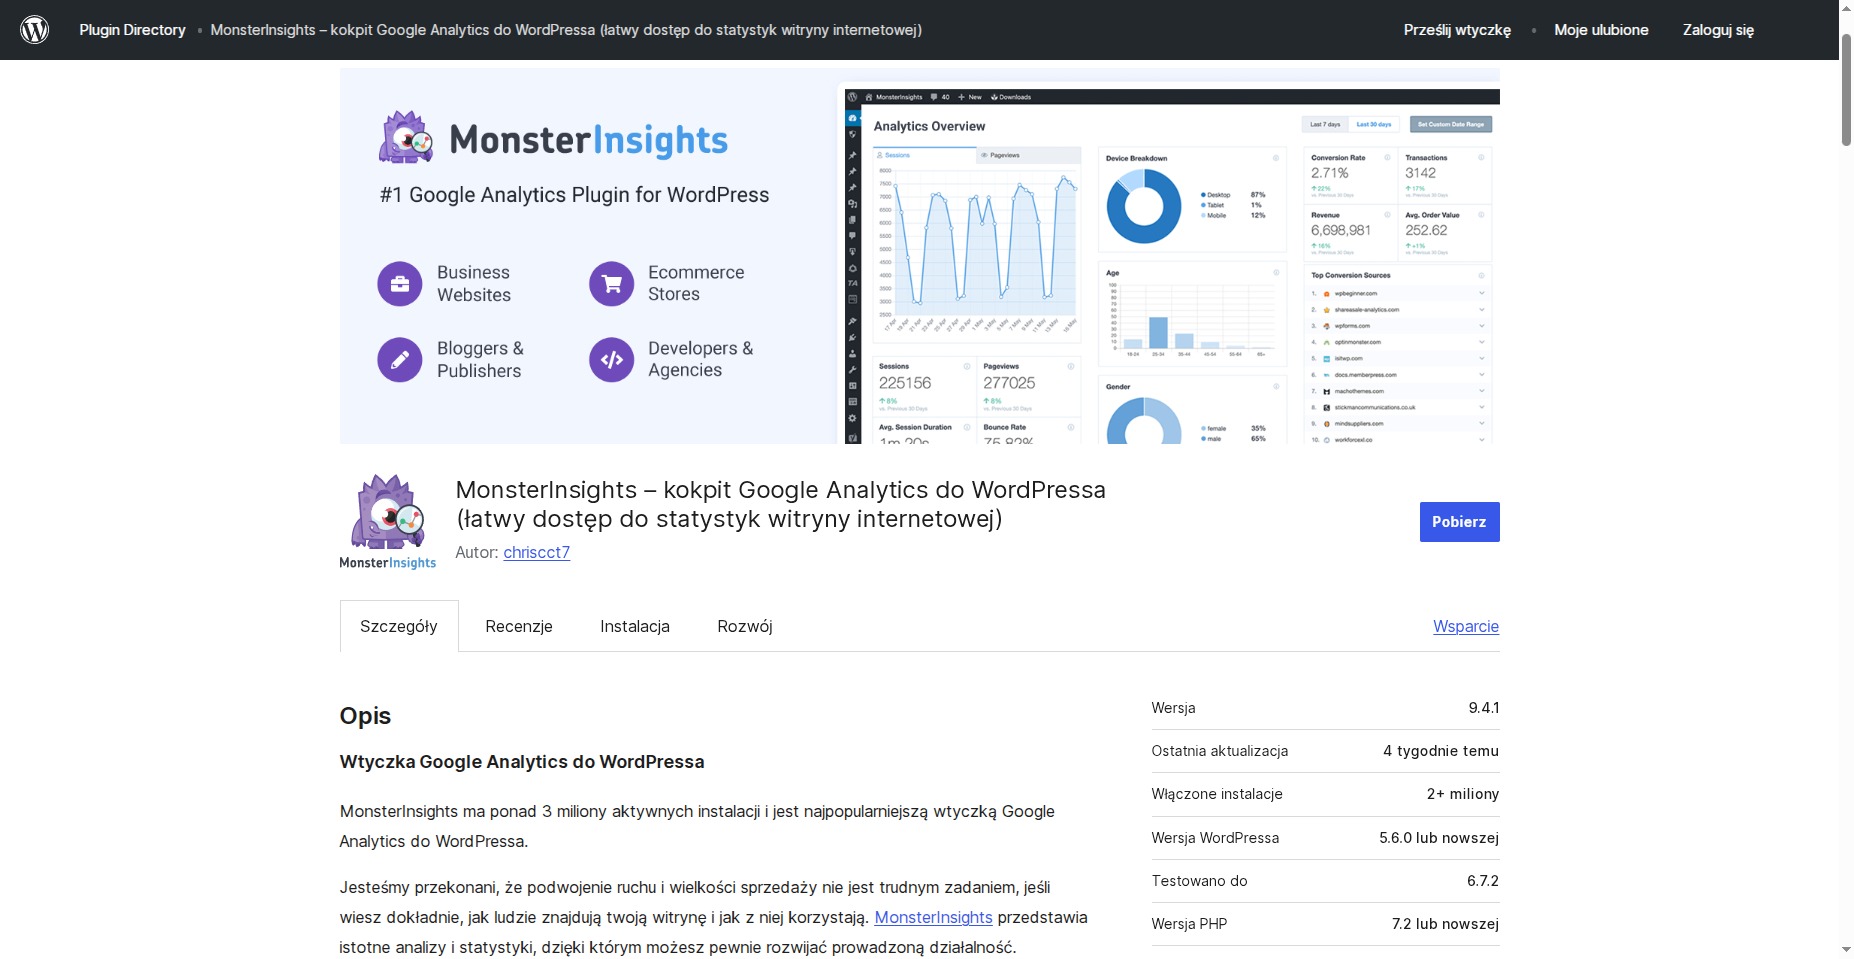
Task: Click the scrollbar up arrow
Action: [1846, 9]
